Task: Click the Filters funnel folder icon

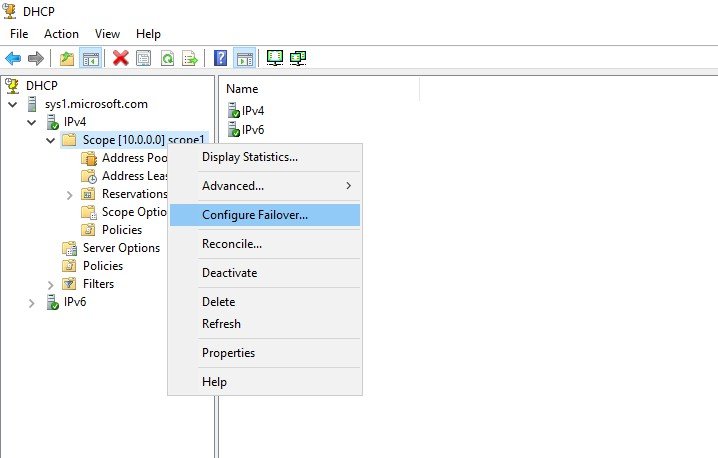Action: point(69,284)
